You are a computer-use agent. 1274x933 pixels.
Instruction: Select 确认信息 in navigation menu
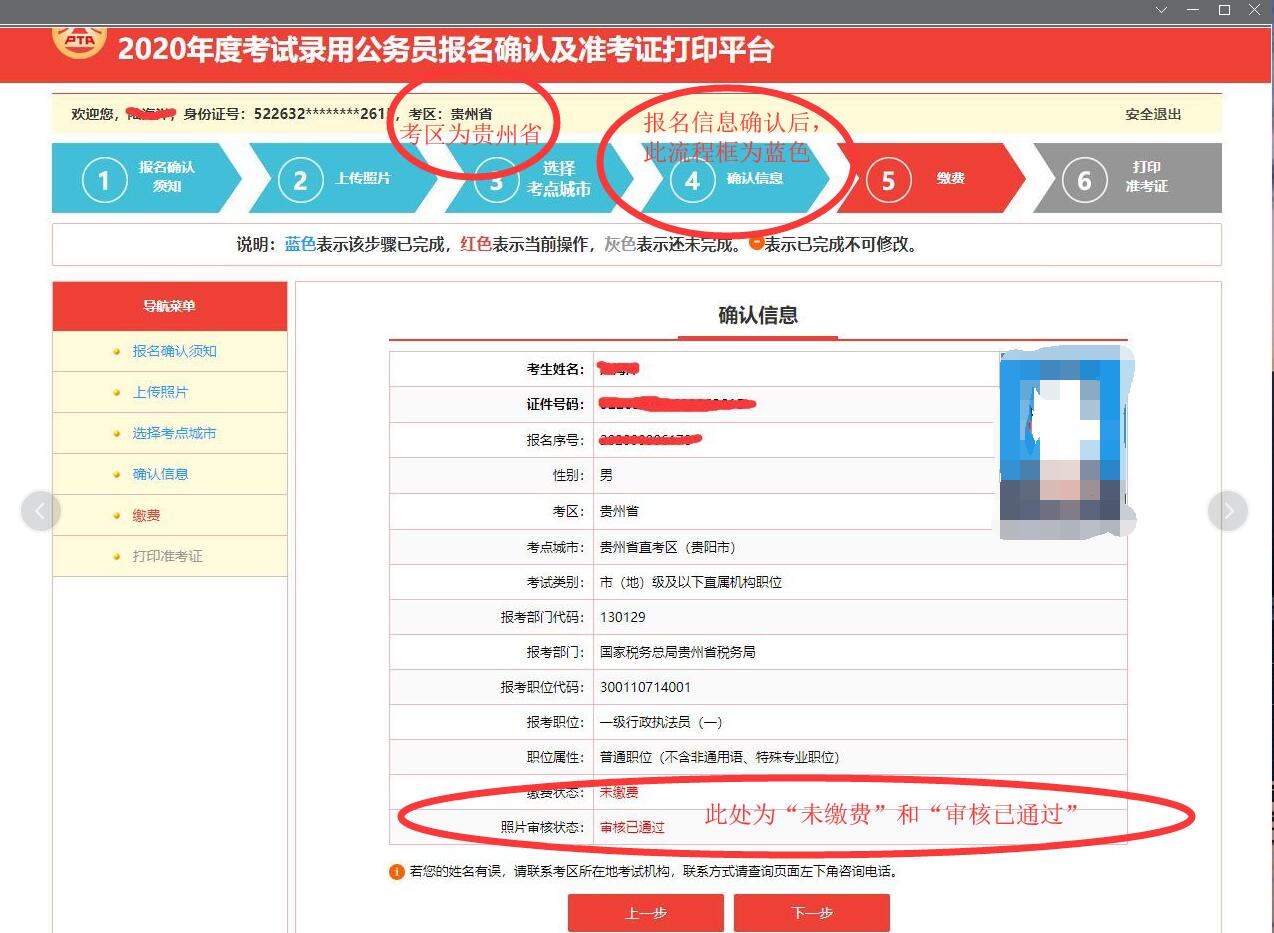[160, 474]
